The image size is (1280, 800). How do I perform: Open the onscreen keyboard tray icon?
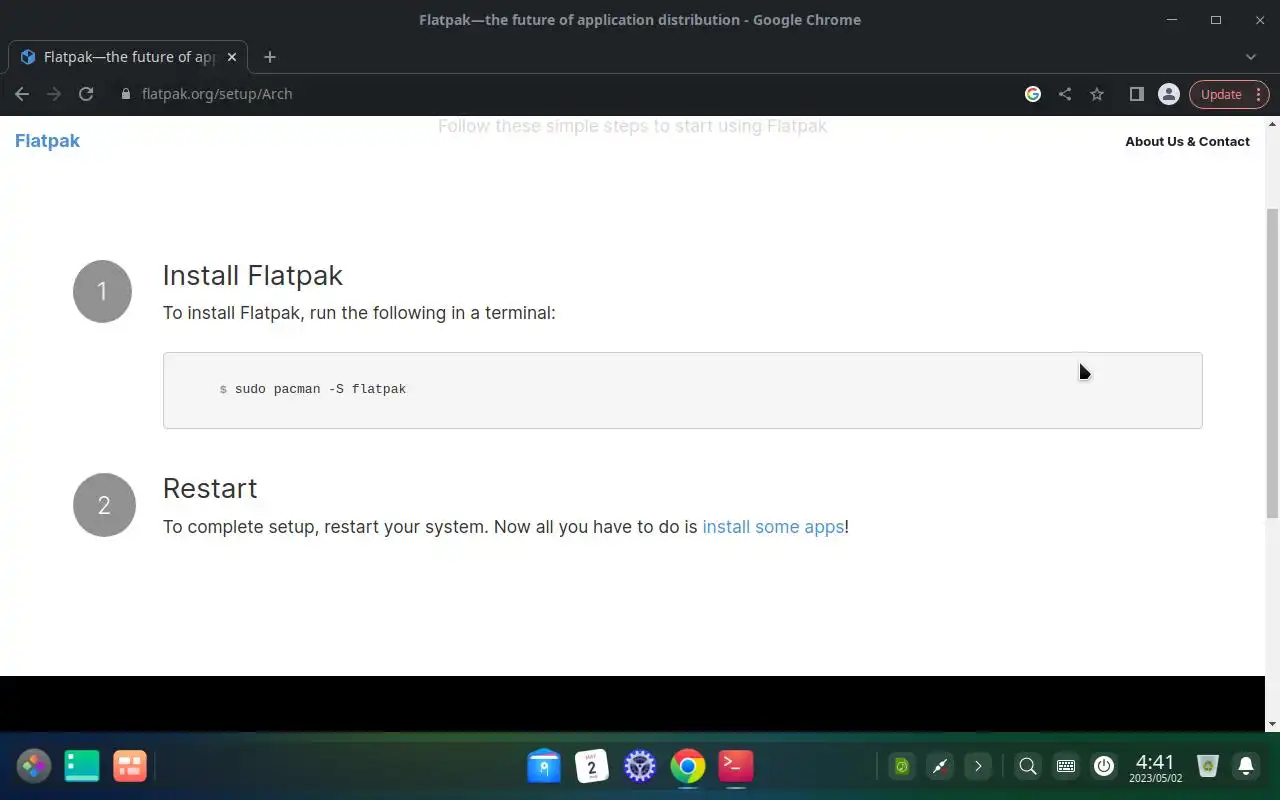pyautogui.click(x=1066, y=766)
